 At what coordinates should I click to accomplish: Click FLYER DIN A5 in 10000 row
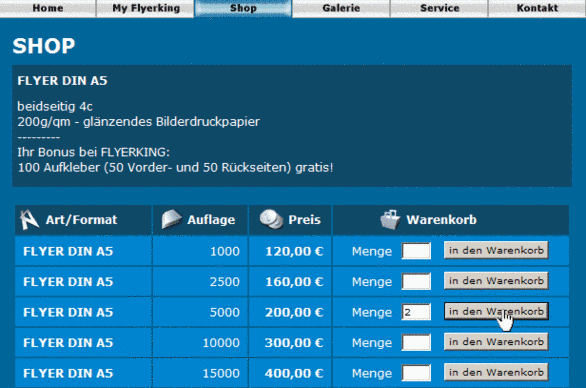click(68, 343)
